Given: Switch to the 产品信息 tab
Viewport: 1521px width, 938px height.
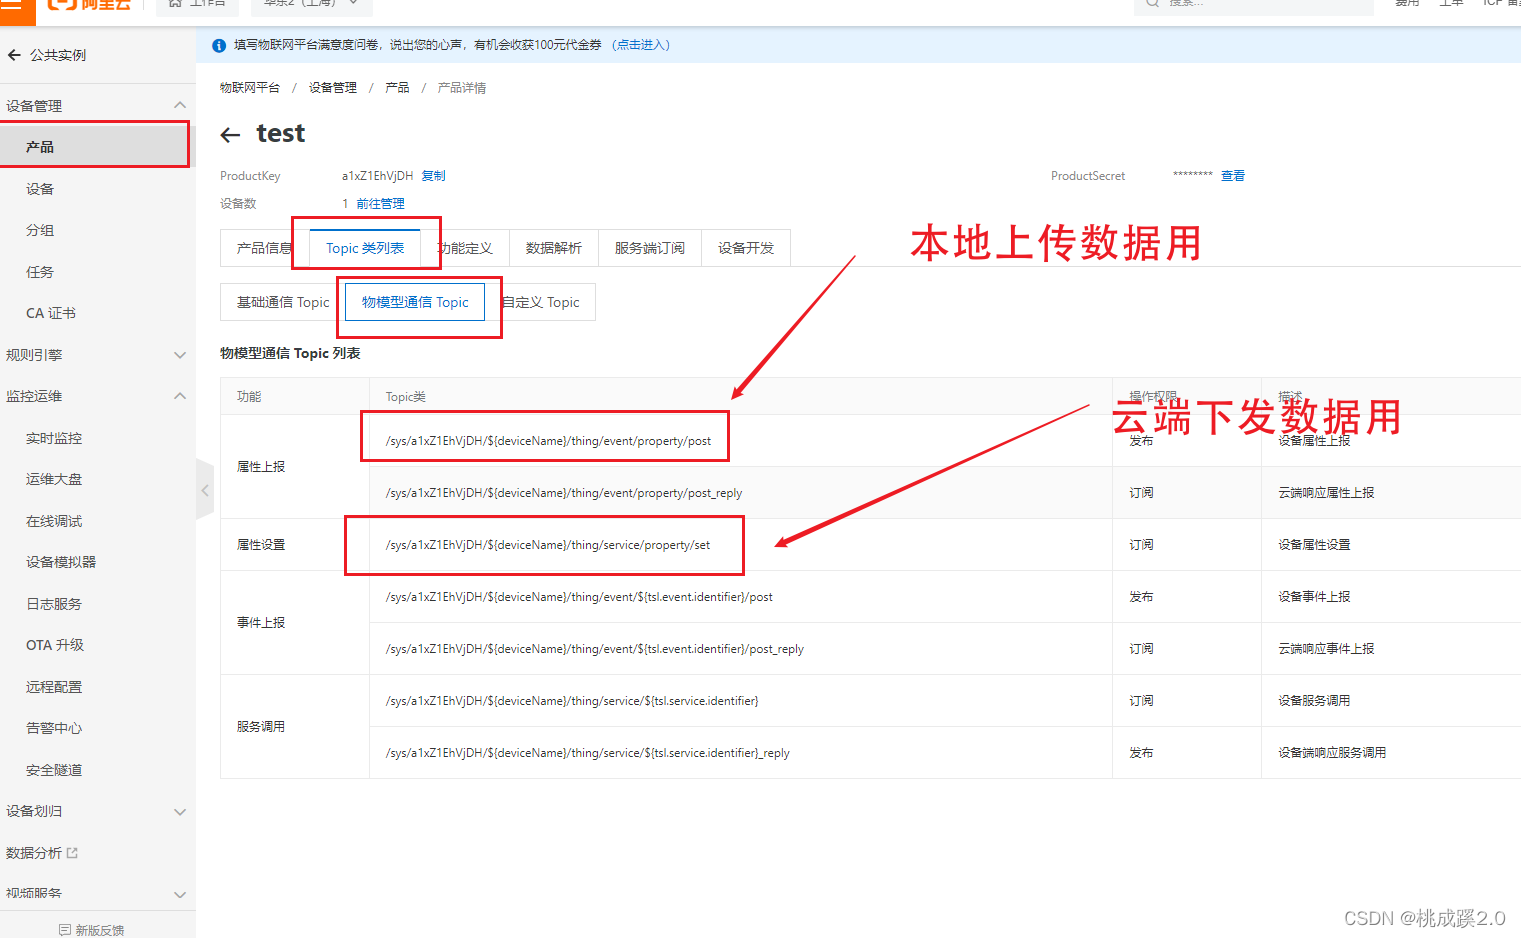Looking at the screenshot, I should tap(264, 248).
